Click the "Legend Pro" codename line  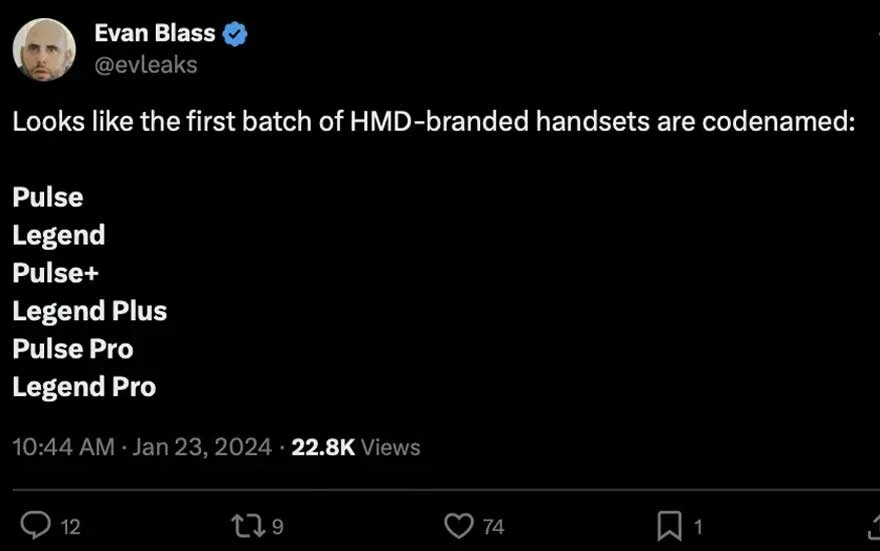click(x=84, y=387)
